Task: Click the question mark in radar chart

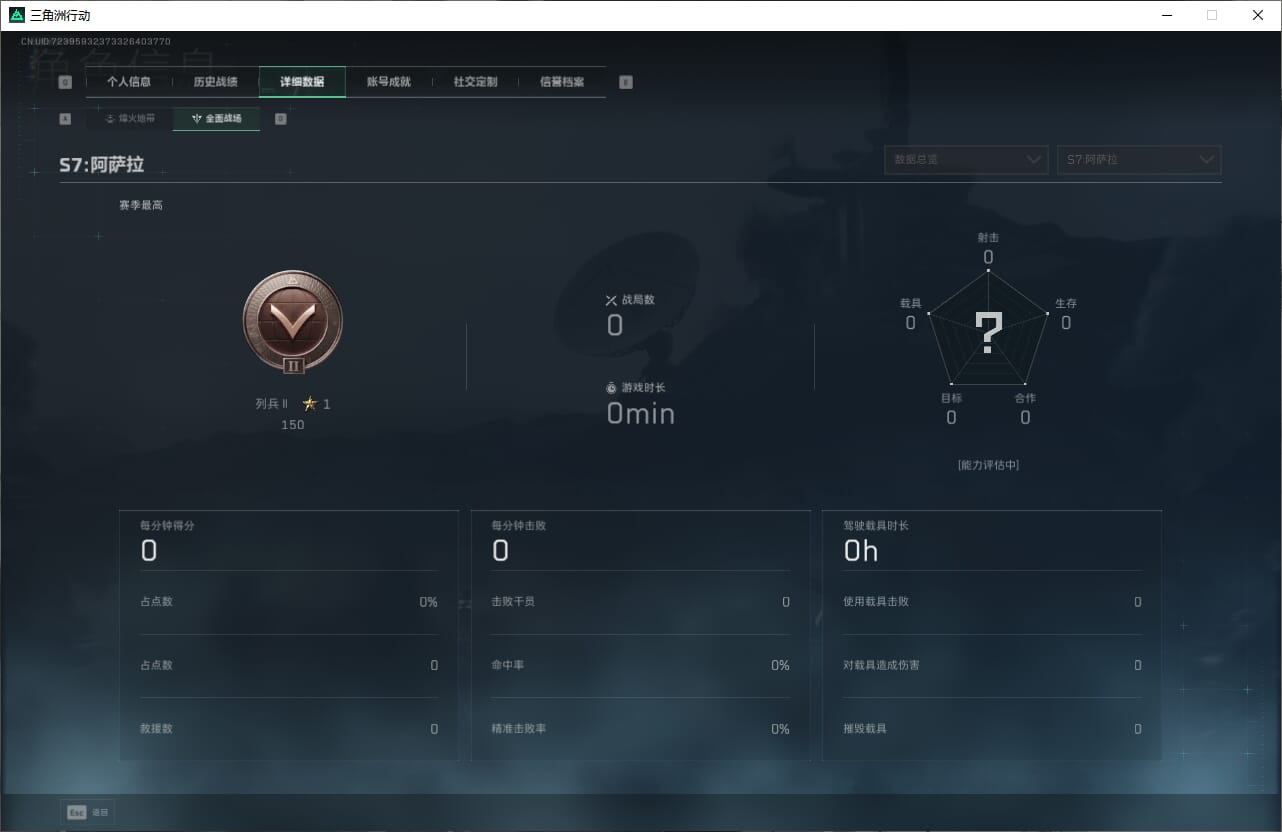Action: point(988,333)
